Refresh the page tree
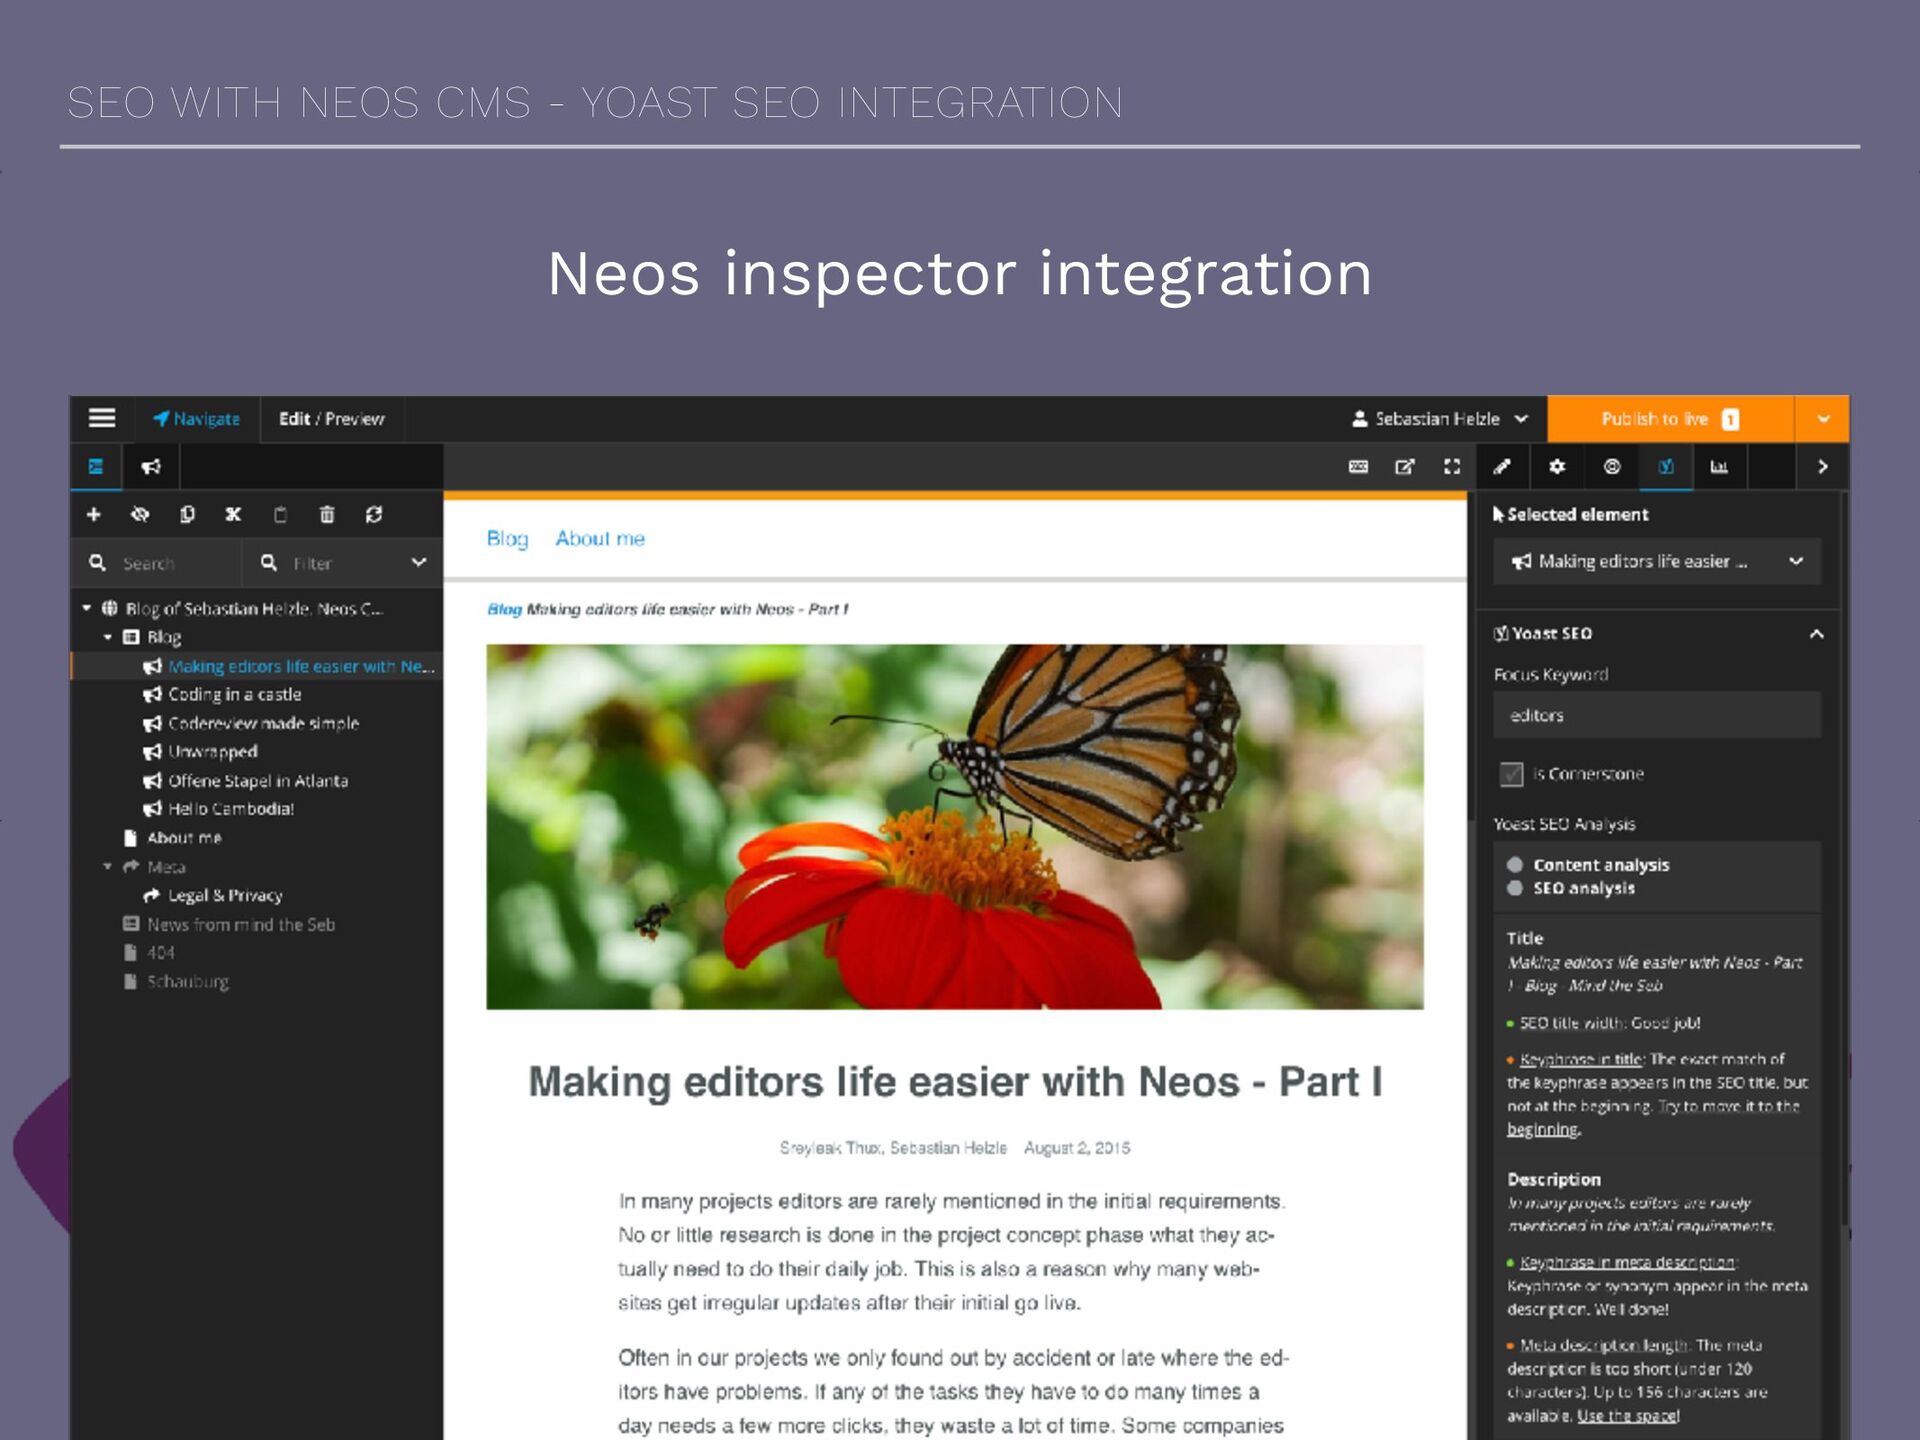The height and width of the screenshot is (1440, 1920). [x=374, y=514]
